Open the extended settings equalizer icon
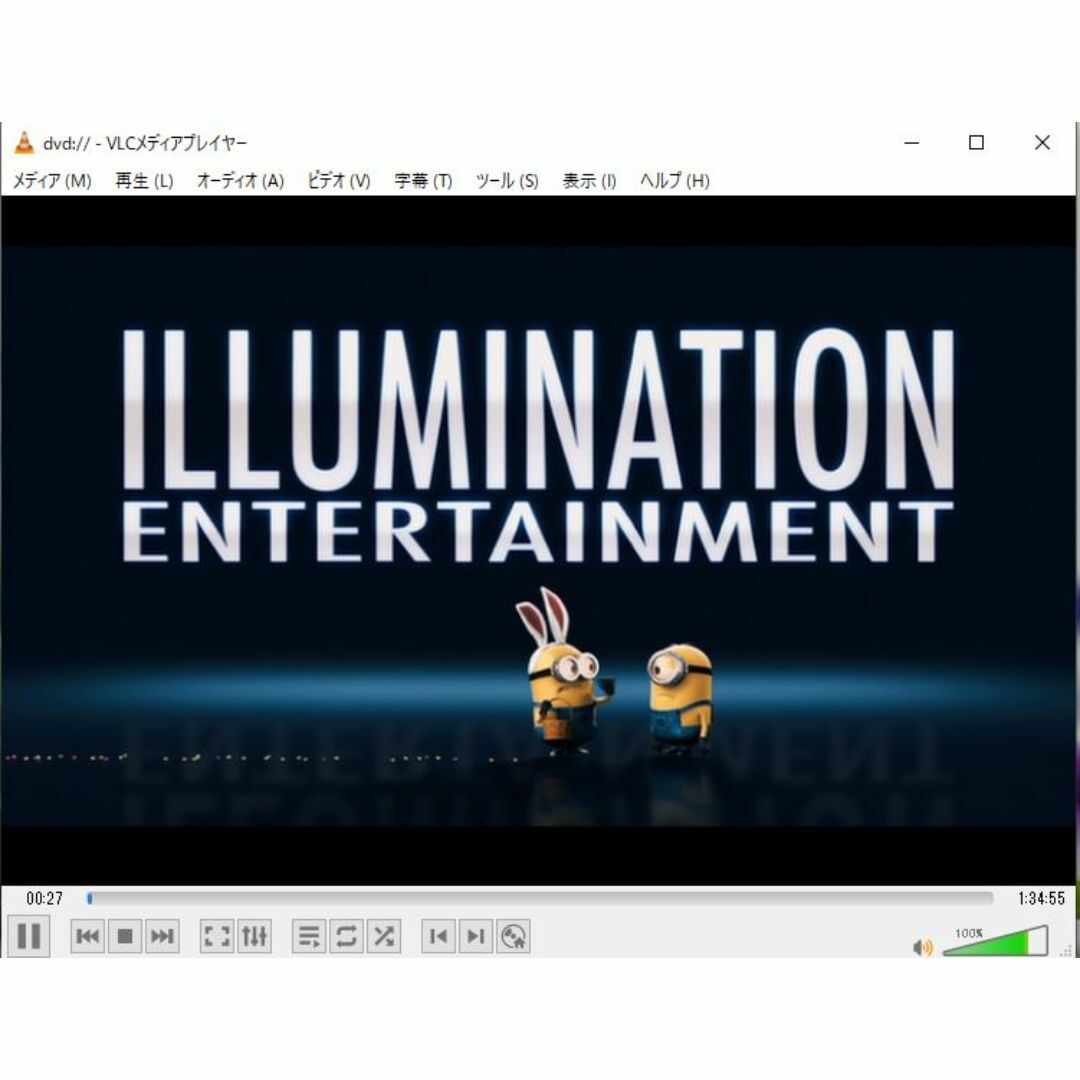1080x1080 pixels. [x=254, y=936]
